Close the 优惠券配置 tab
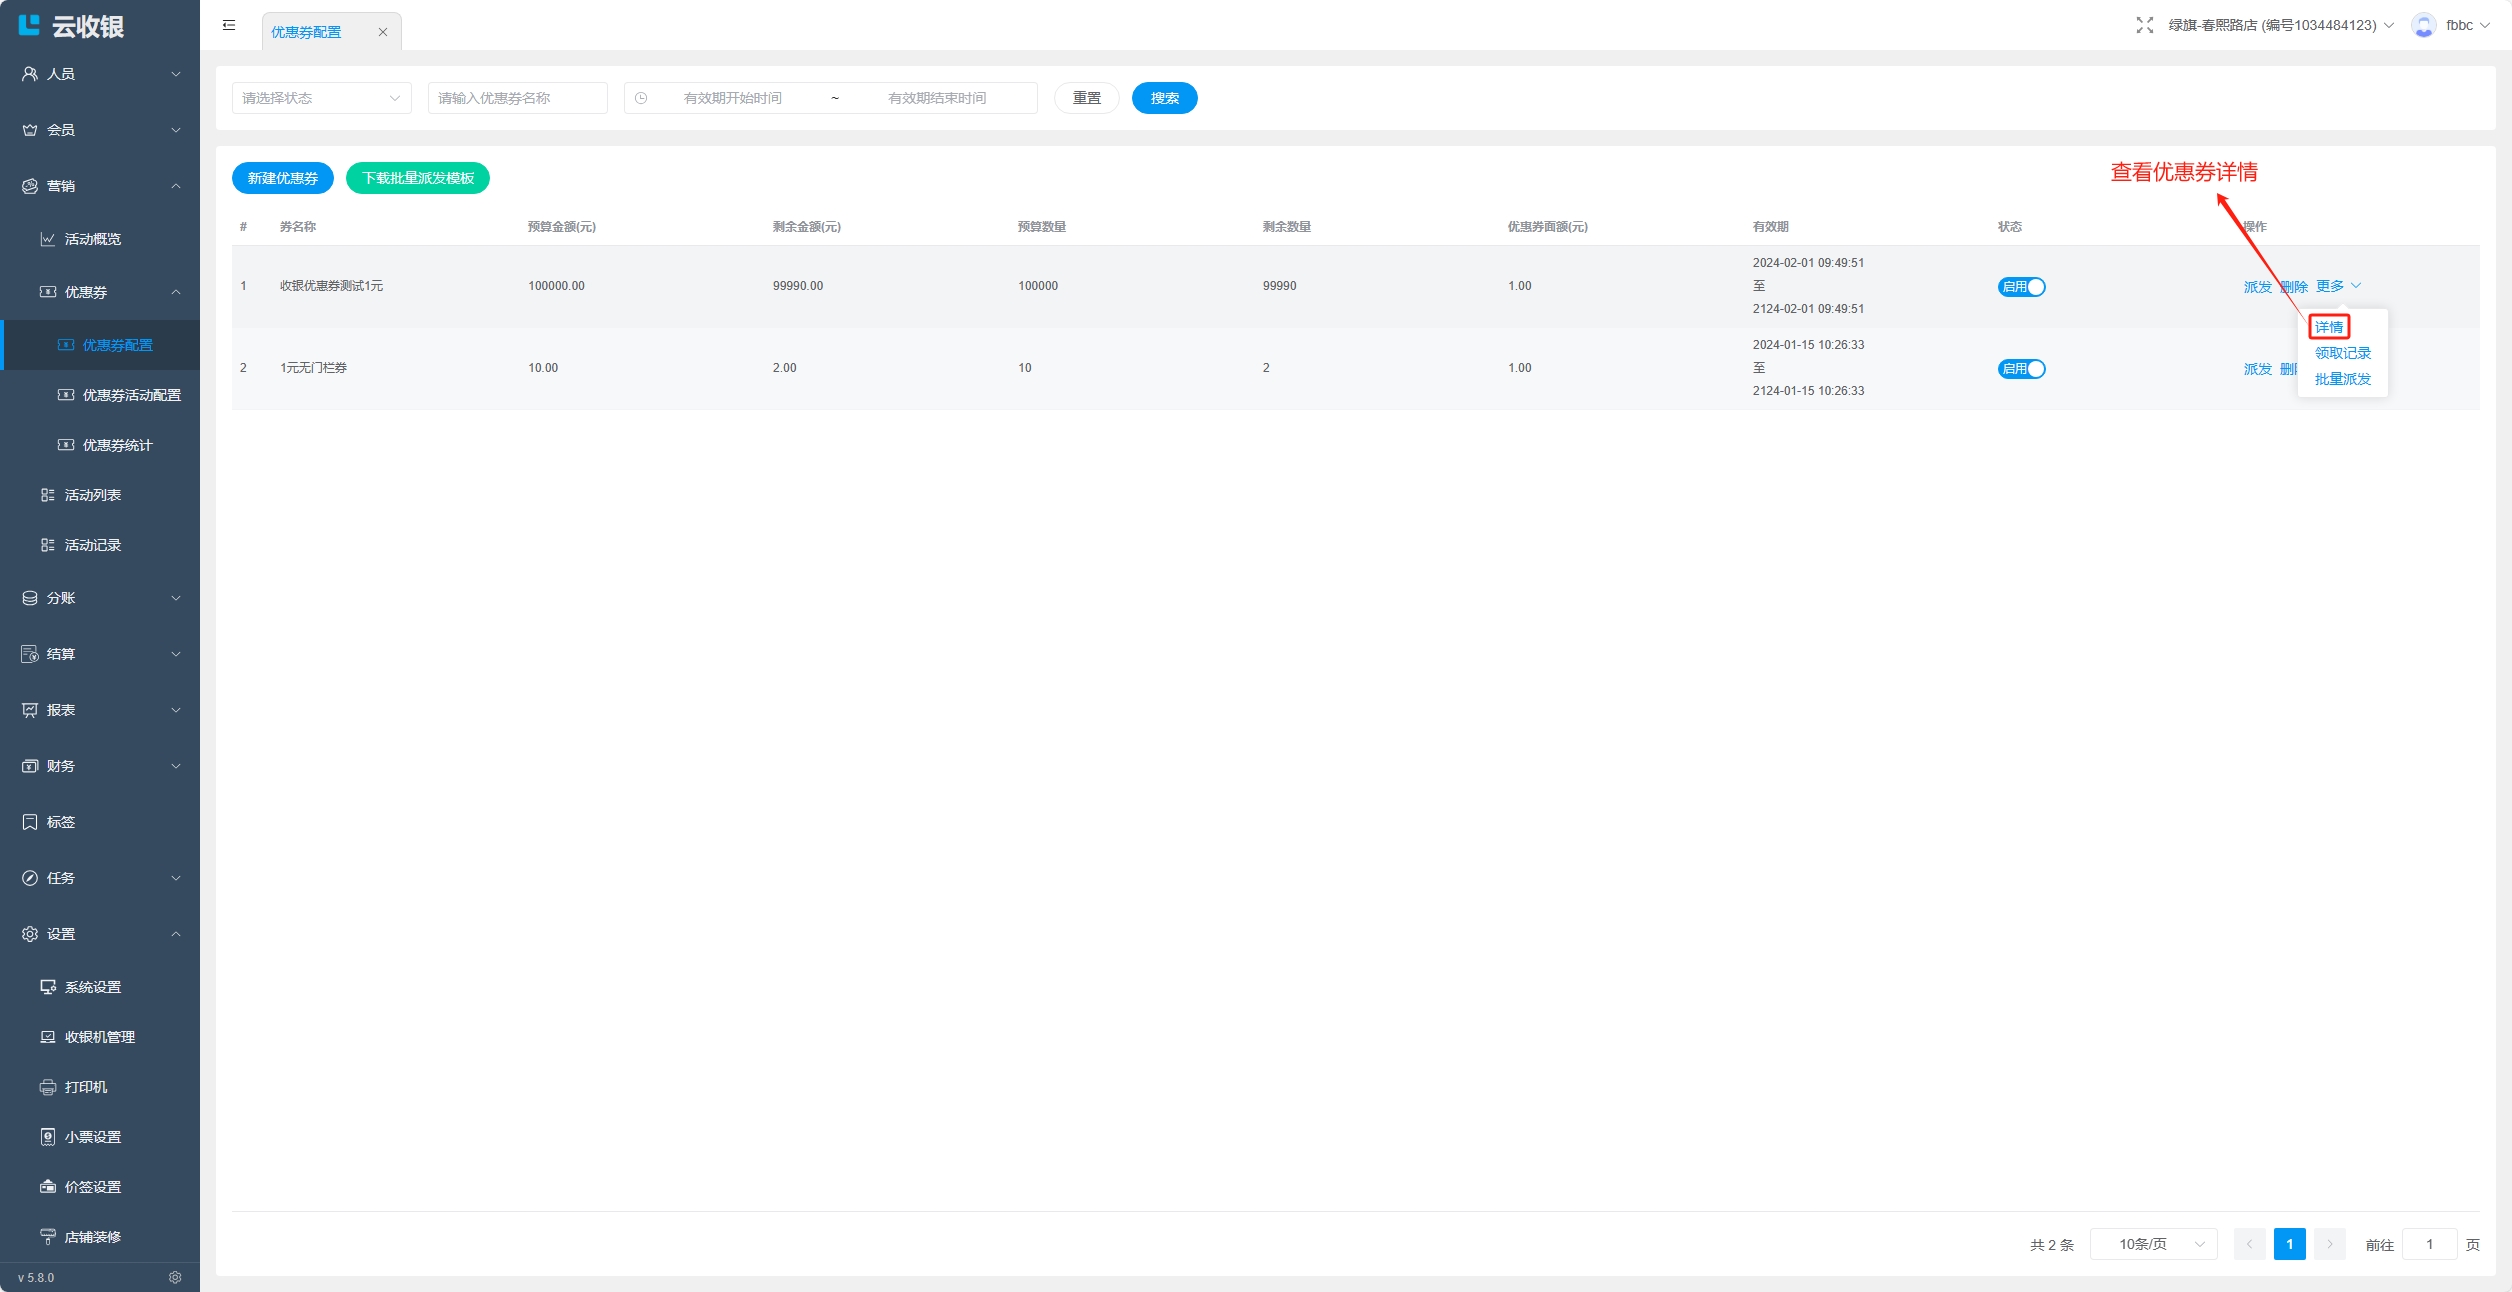Screen dimensions: 2512x1292 tap(382, 32)
